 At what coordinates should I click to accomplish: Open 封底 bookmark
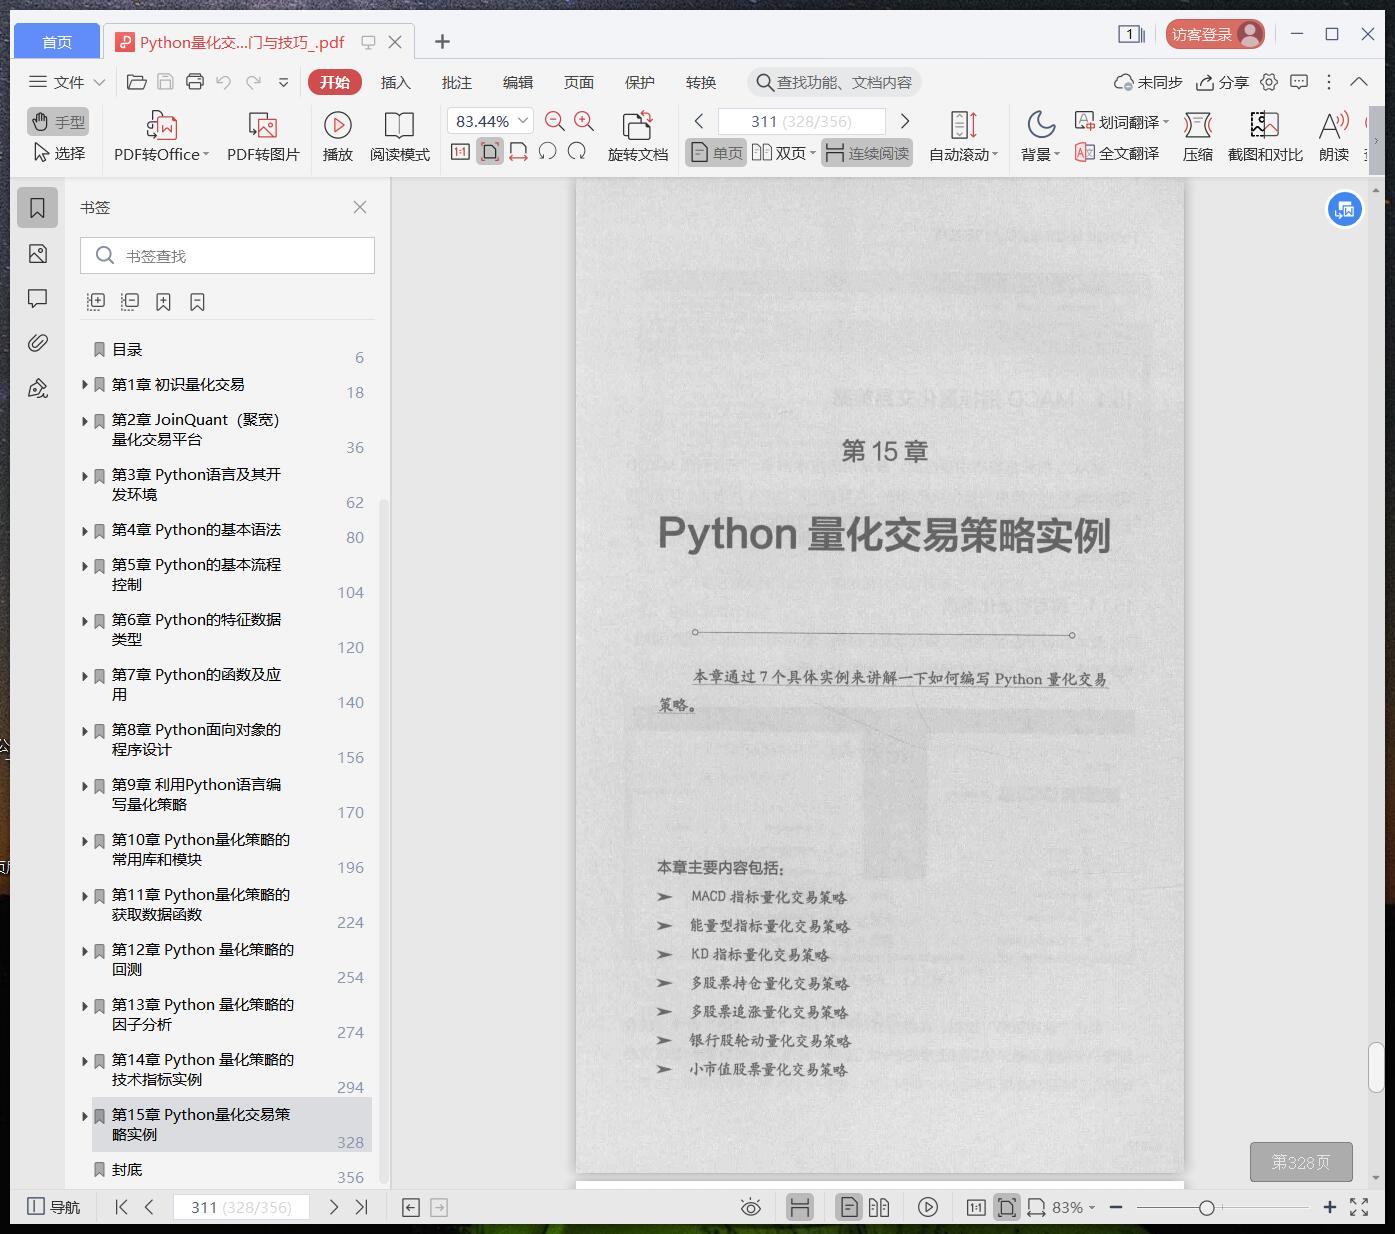coord(127,1169)
